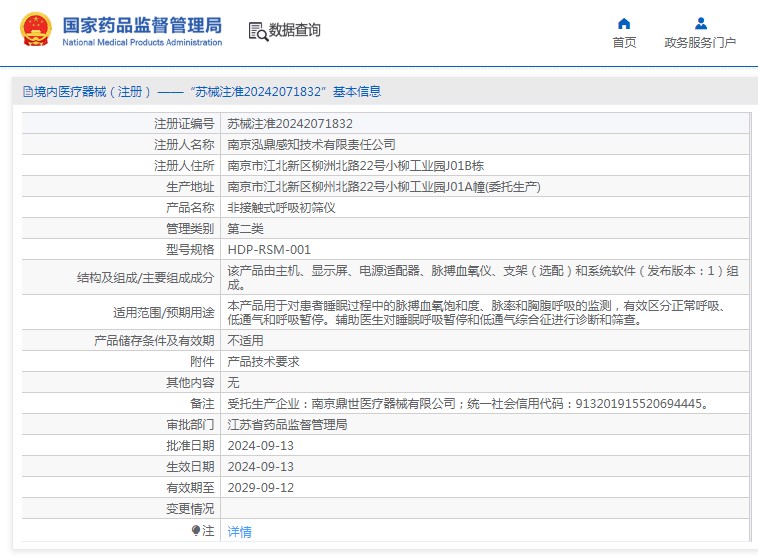
Task: Click the 其他内容 label
Action: coord(190,382)
